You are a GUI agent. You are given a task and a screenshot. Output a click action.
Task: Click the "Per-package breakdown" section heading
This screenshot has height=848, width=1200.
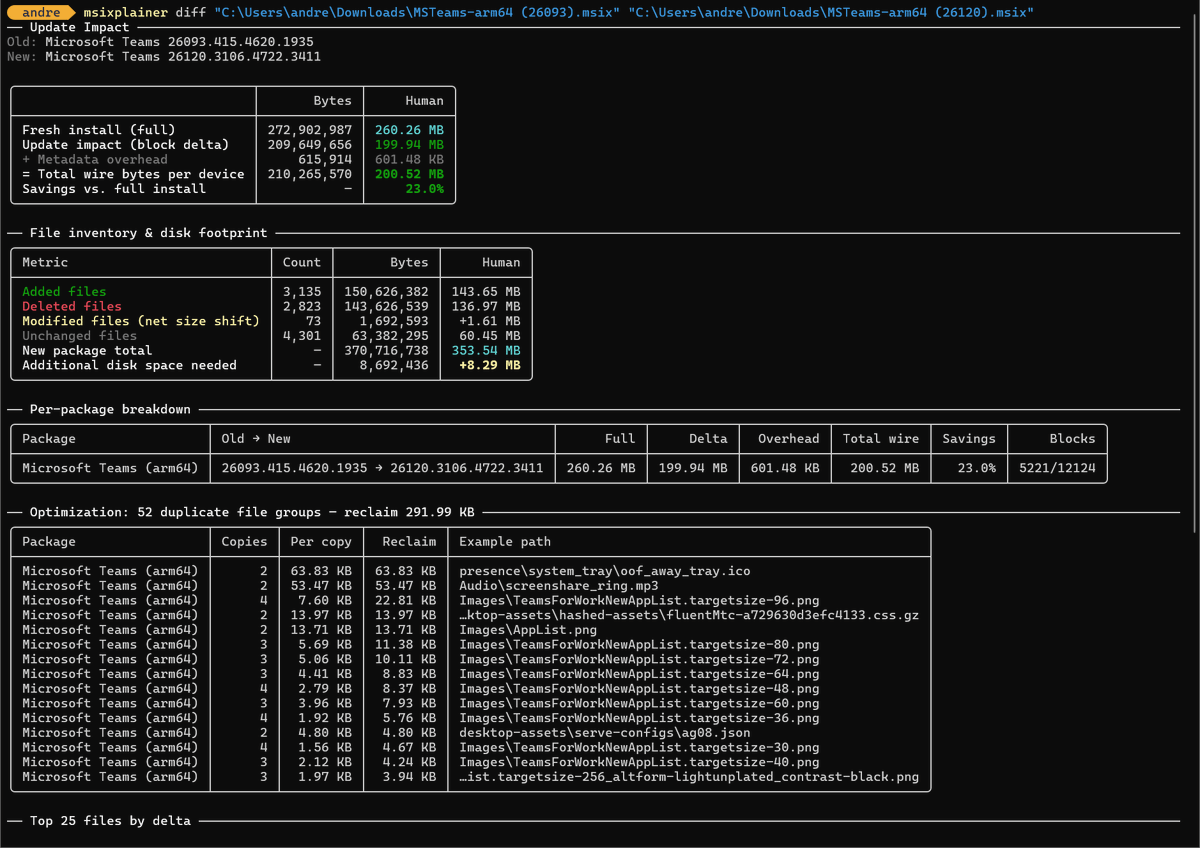click(x=110, y=409)
